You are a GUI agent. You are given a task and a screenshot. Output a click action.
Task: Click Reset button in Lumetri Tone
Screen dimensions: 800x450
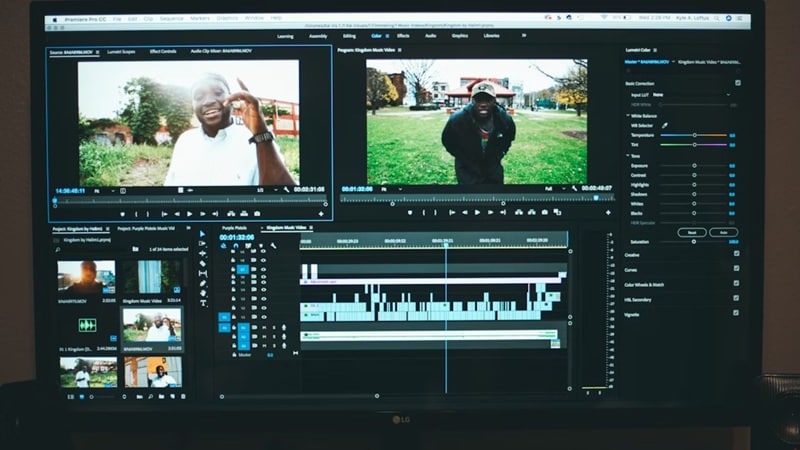click(x=692, y=232)
